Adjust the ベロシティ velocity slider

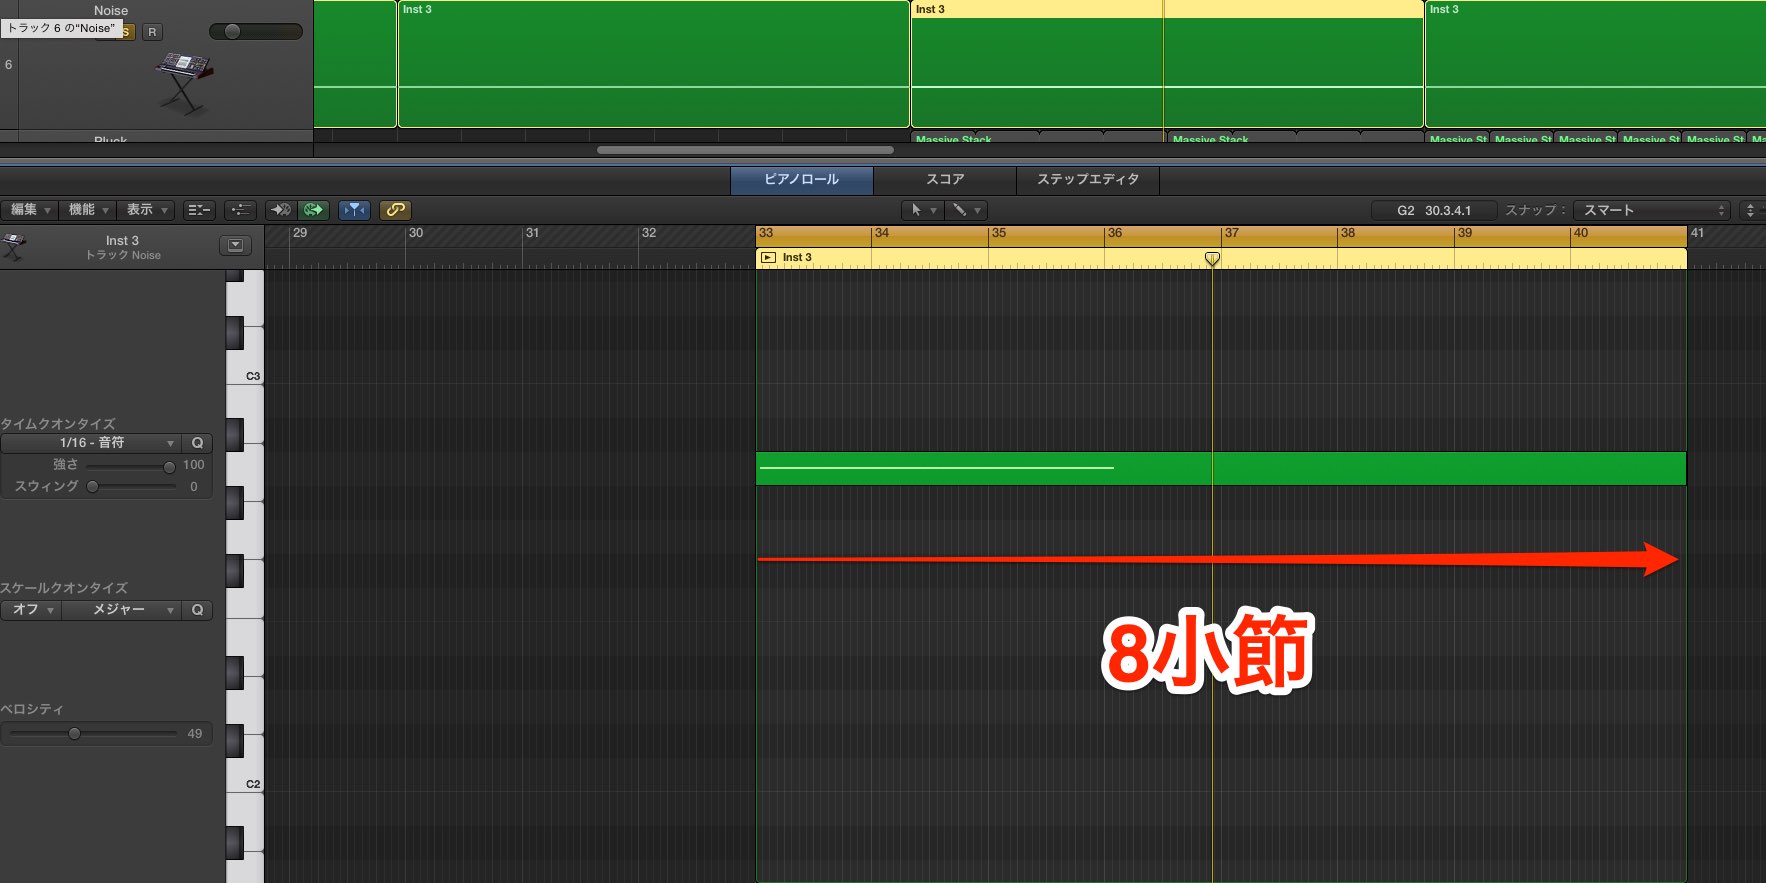coord(74,734)
